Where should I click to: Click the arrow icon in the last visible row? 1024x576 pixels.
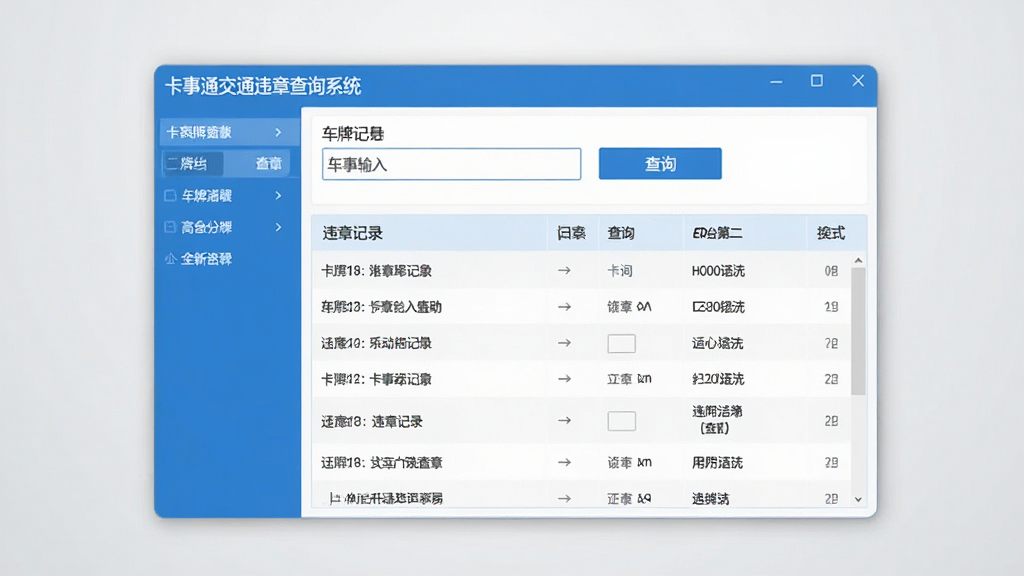click(x=564, y=498)
